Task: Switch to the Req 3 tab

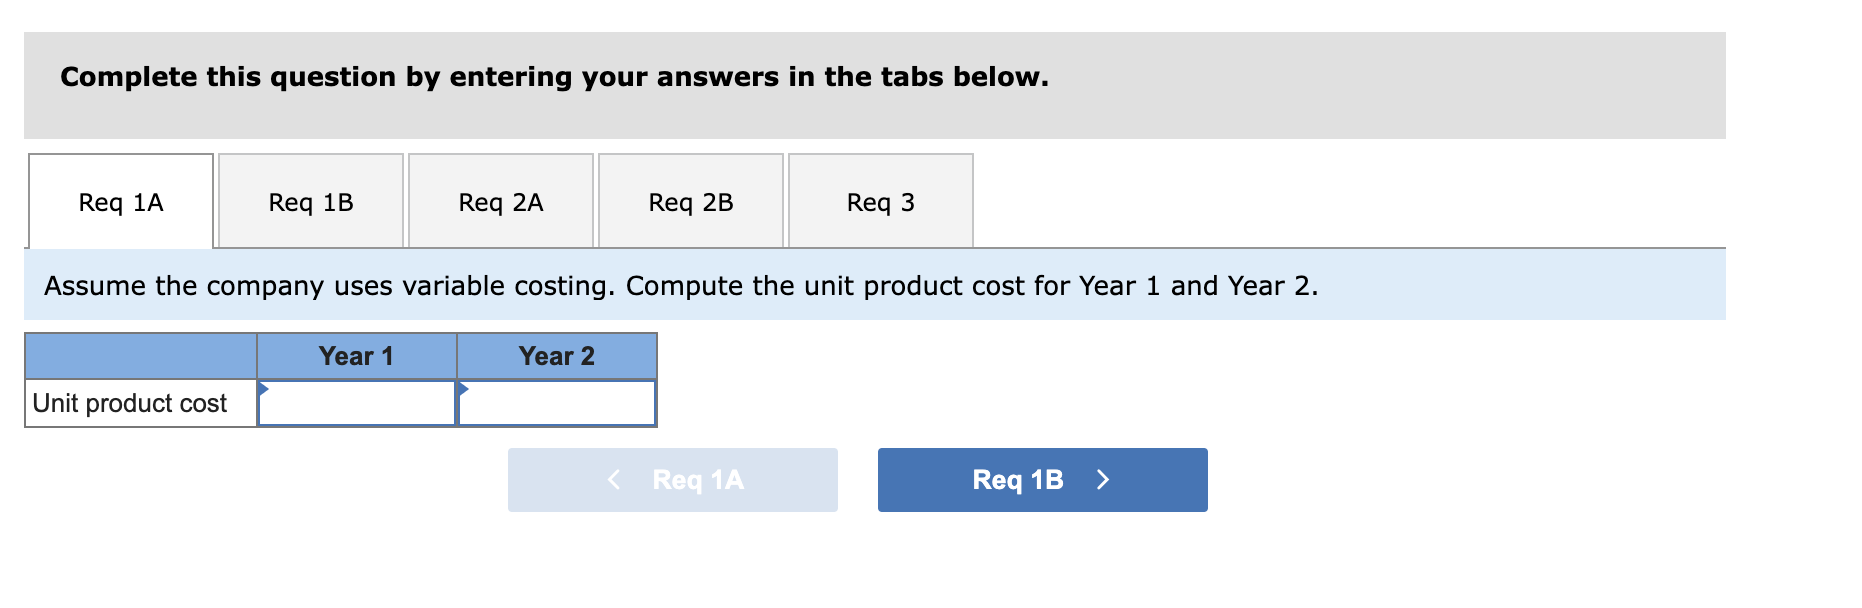Action: 880,201
